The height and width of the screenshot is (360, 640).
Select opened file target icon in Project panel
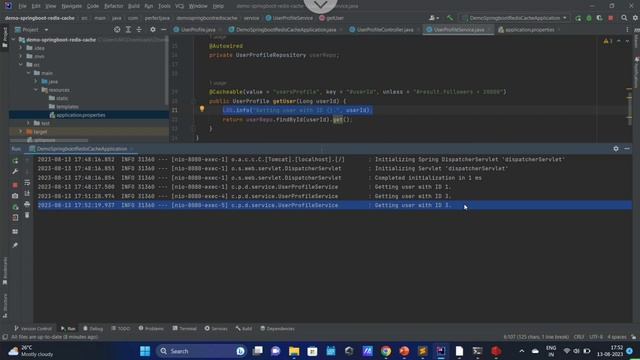tap(117, 29)
